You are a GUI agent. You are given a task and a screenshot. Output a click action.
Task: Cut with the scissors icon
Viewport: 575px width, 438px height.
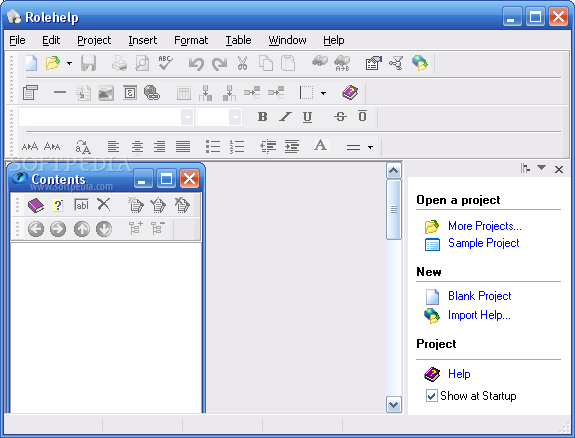242,63
